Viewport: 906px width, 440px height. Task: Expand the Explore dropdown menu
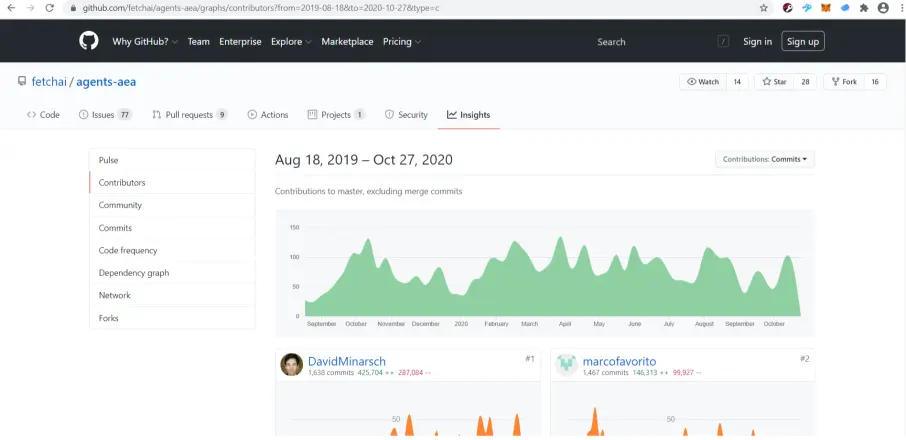tap(291, 42)
